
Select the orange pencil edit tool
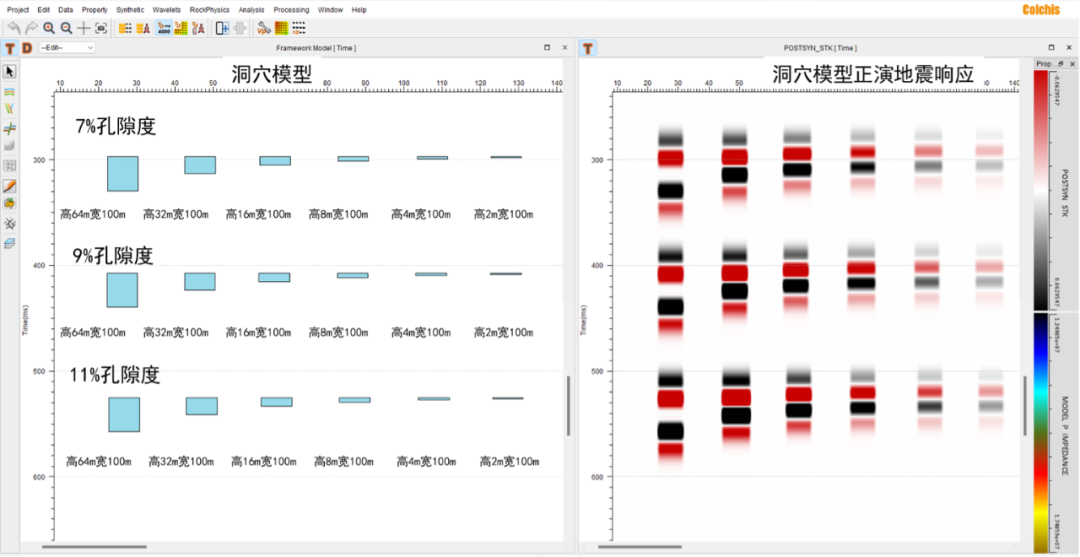(10, 186)
